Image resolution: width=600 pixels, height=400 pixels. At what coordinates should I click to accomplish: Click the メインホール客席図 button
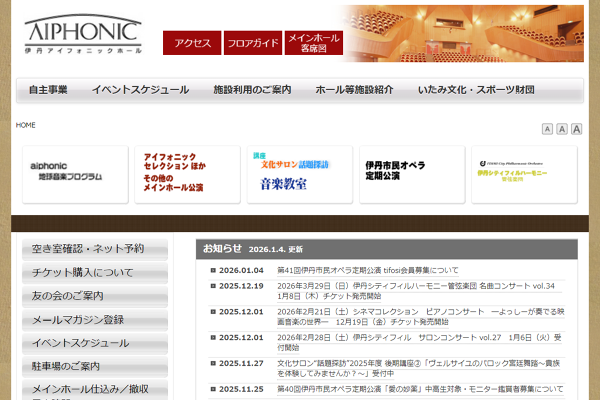[314, 42]
